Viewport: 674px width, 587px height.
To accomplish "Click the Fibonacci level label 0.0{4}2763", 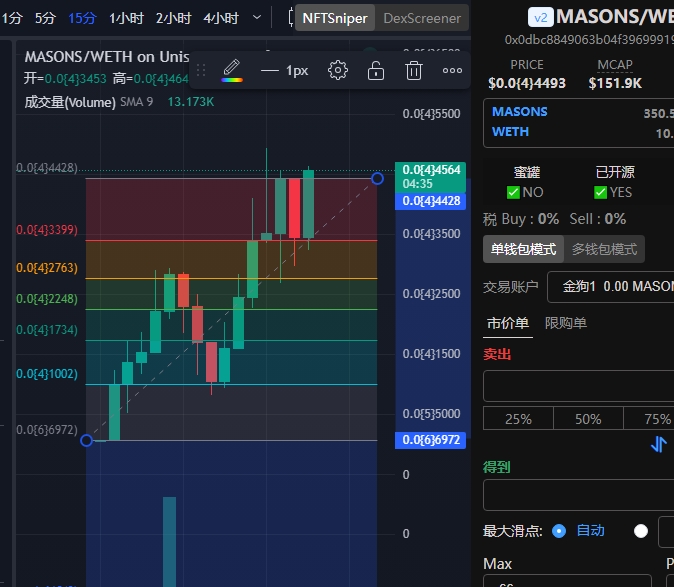I will coord(47,268).
